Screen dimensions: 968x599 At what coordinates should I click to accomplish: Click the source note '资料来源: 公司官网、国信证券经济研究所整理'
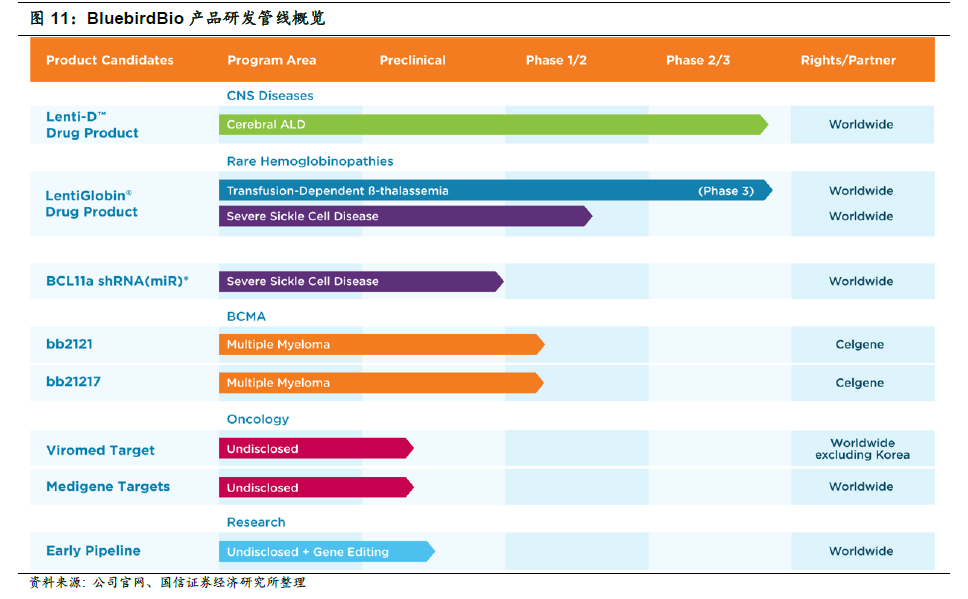coord(167,582)
